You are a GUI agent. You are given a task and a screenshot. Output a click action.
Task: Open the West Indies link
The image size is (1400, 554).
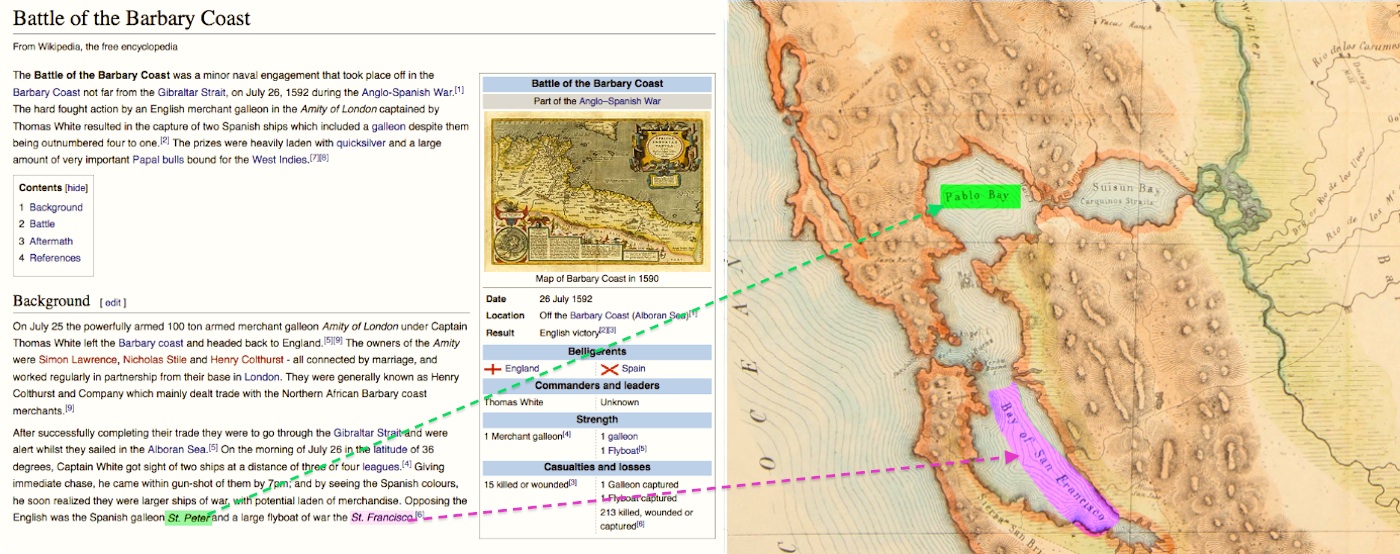pyautogui.click(x=279, y=159)
